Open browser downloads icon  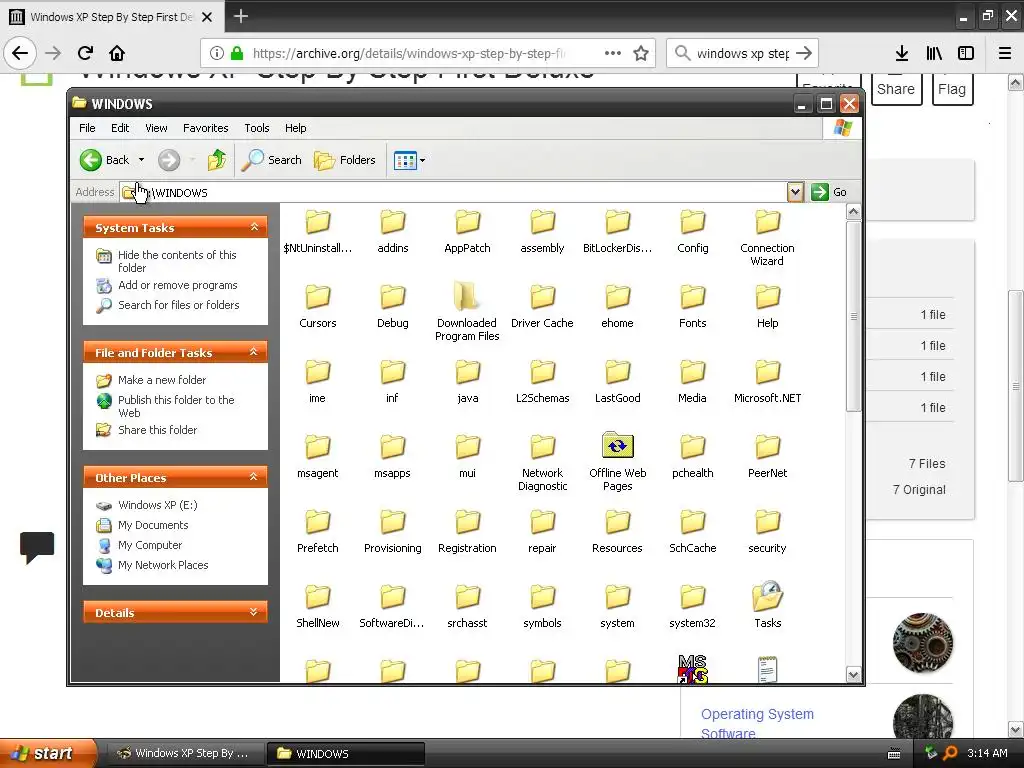902,53
